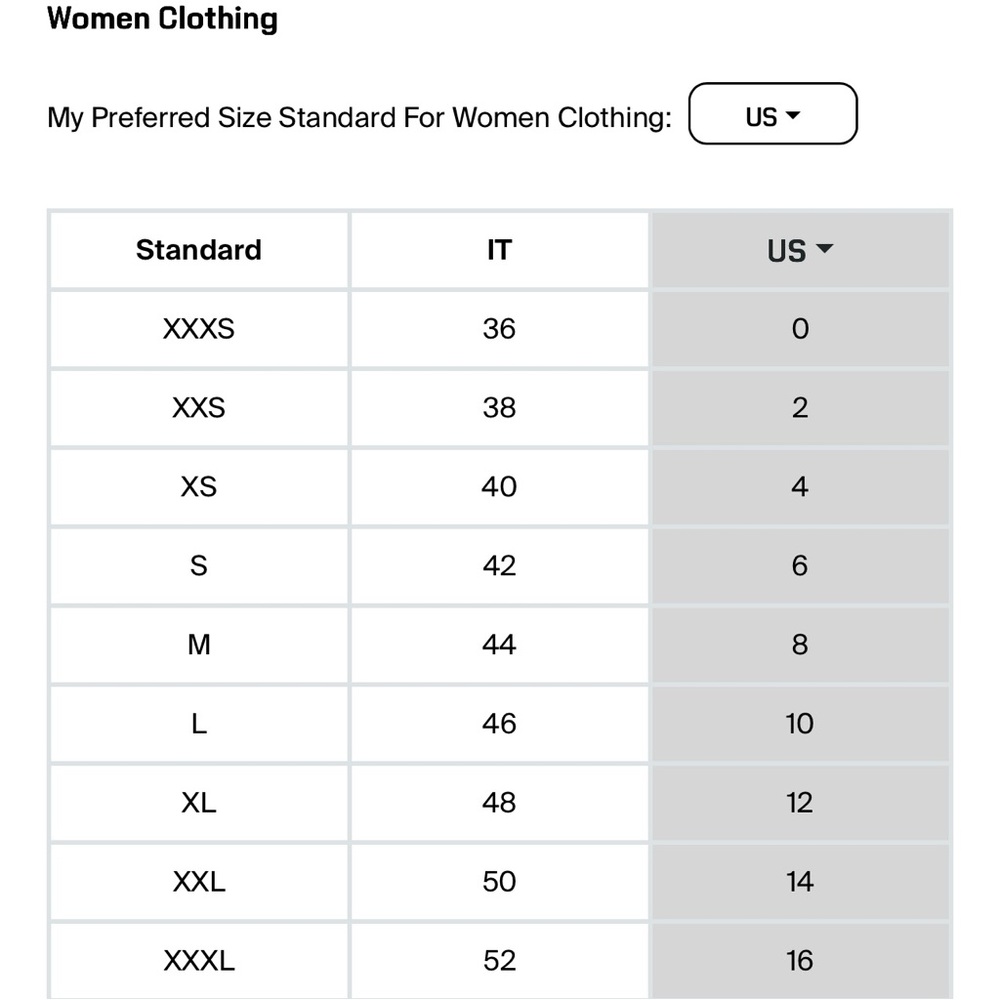Screen dimensions: 1000x1000
Task: Choose US size 0 cell
Action: [800, 329]
